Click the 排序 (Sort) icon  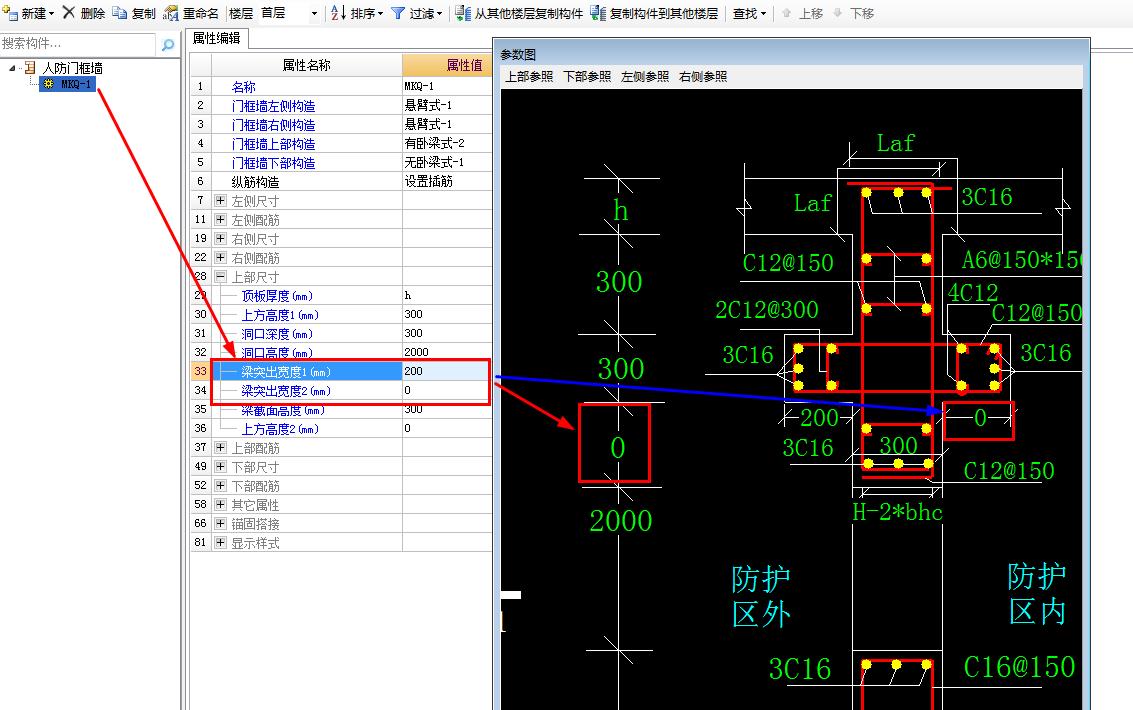(338, 13)
